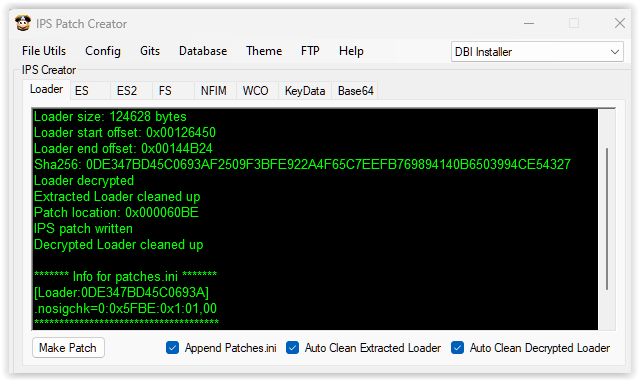This screenshot has width=639, height=381.
Task: Open the Config menu
Action: (x=103, y=51)
